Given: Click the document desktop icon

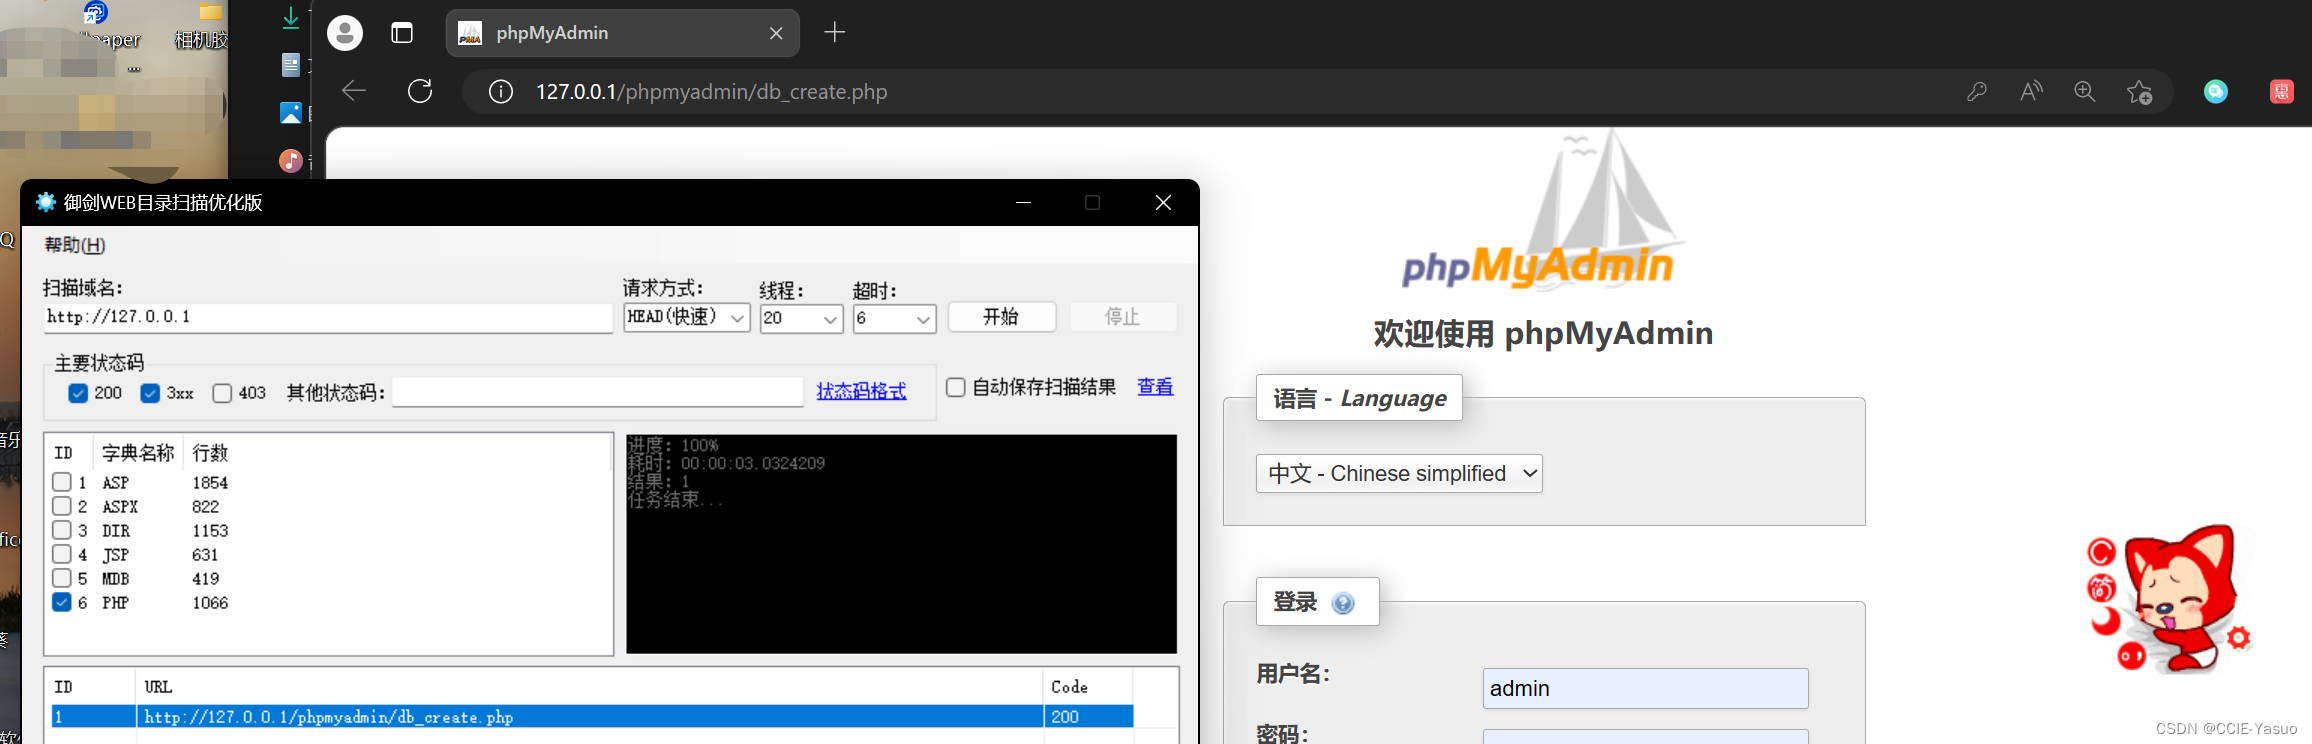Looking at the screenshot, I should (x=290, y=65).
